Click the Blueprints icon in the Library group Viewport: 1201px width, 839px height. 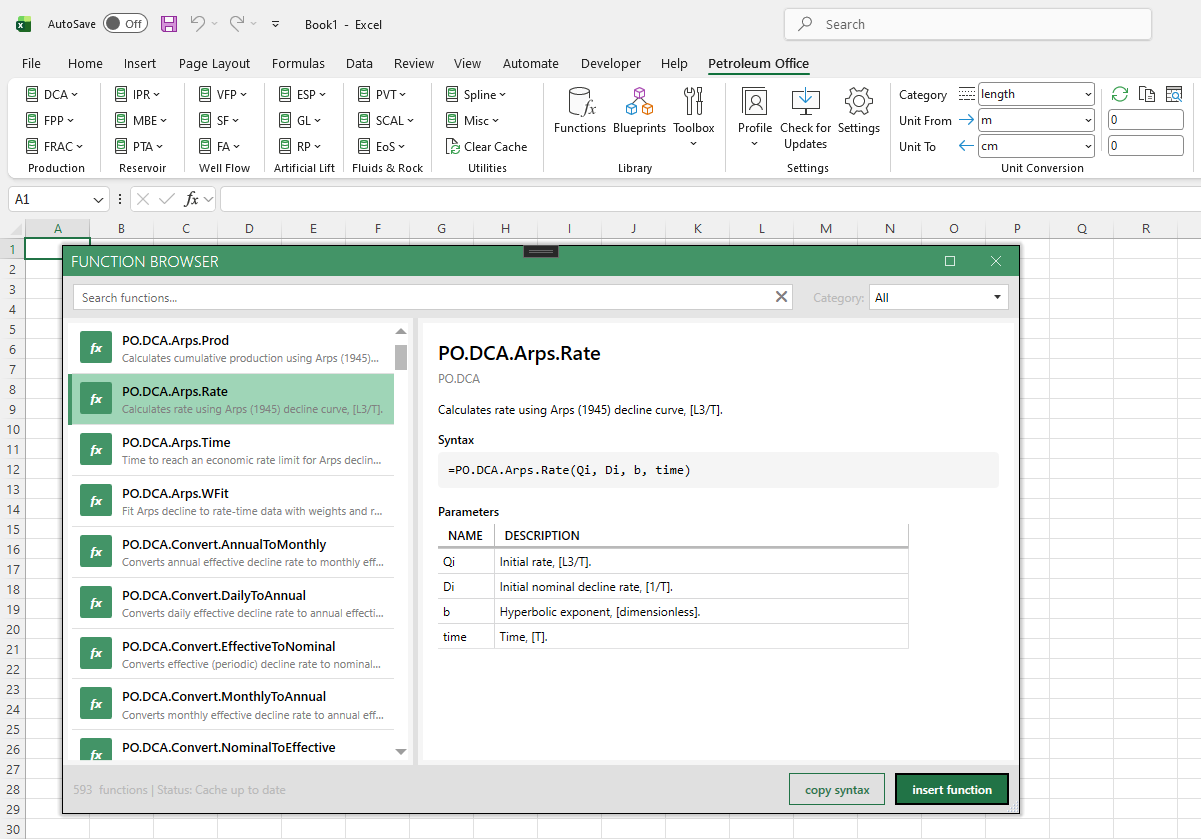click(x=640, y=110)
